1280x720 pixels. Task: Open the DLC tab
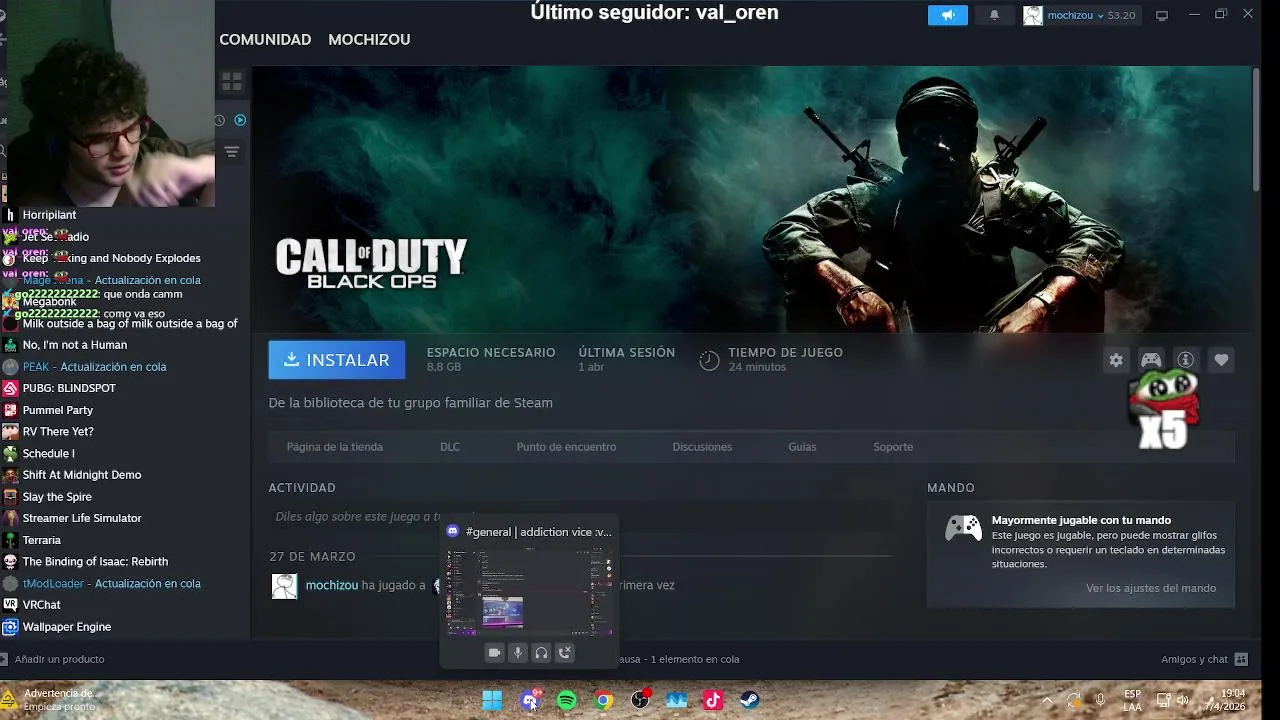tap(450, 447)
